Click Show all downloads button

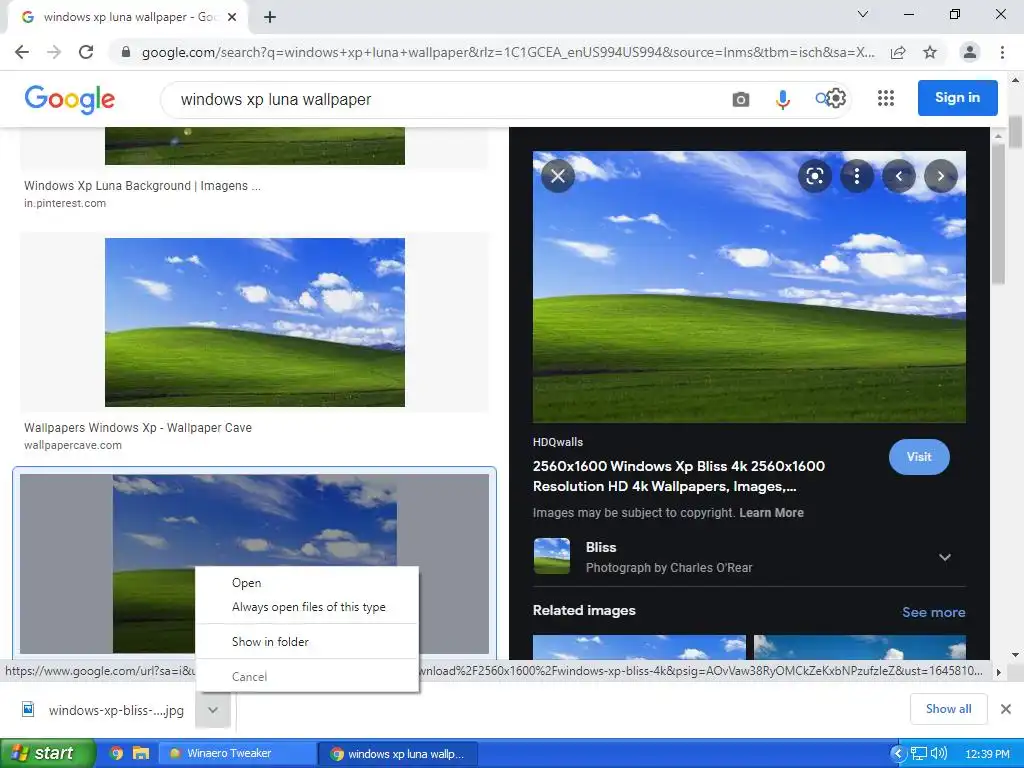pyautogui.click(x=948, y=709)
